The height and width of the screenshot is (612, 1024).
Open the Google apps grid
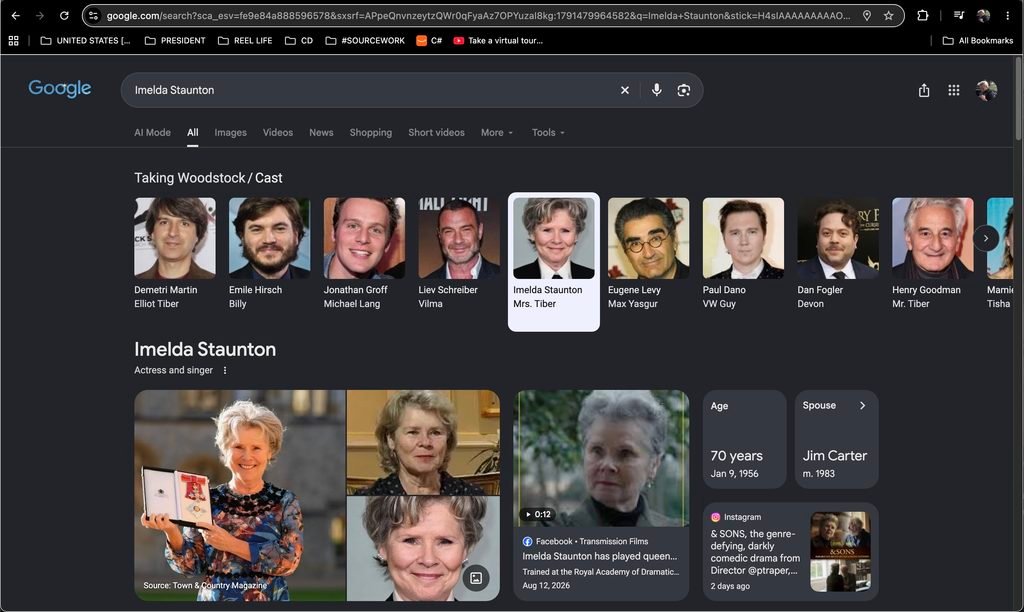click(953, 90)
